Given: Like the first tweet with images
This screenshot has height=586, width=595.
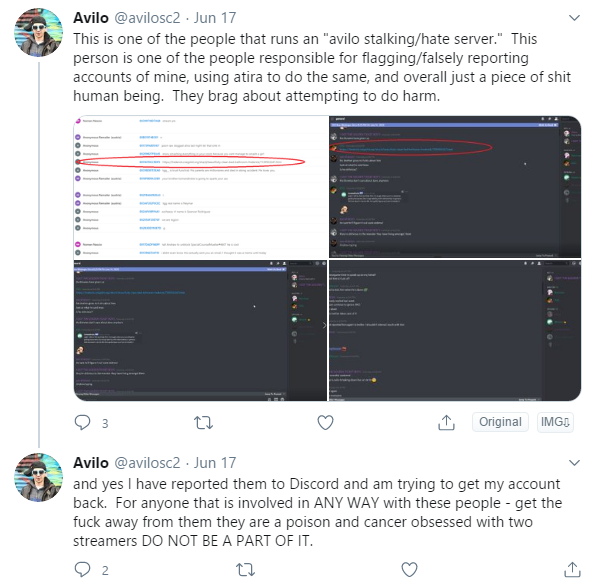Looking at the screenshot, I should [x=325, y=422].
